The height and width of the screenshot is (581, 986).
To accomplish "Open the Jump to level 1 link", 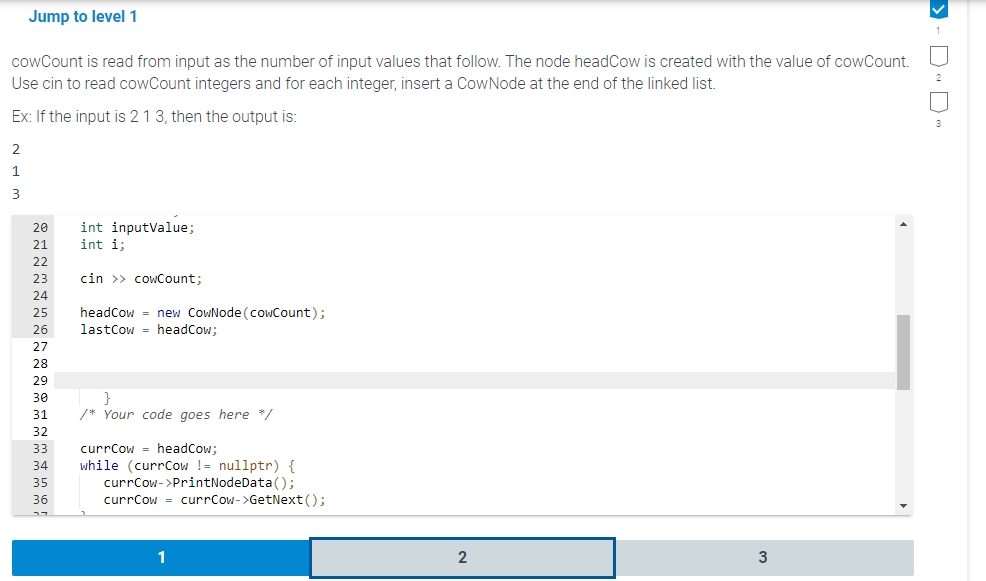I will (x=83, y=16).
